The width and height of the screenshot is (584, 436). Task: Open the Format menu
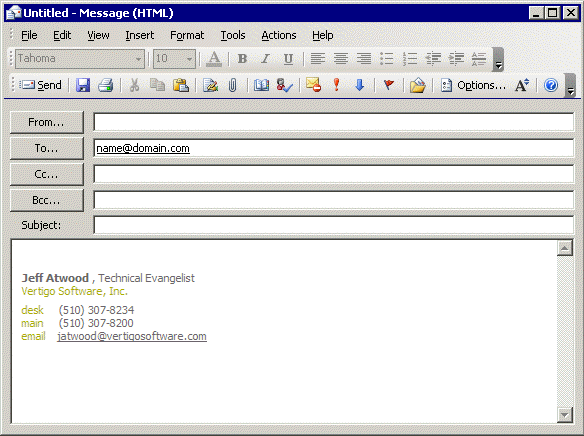pos(187,35)
